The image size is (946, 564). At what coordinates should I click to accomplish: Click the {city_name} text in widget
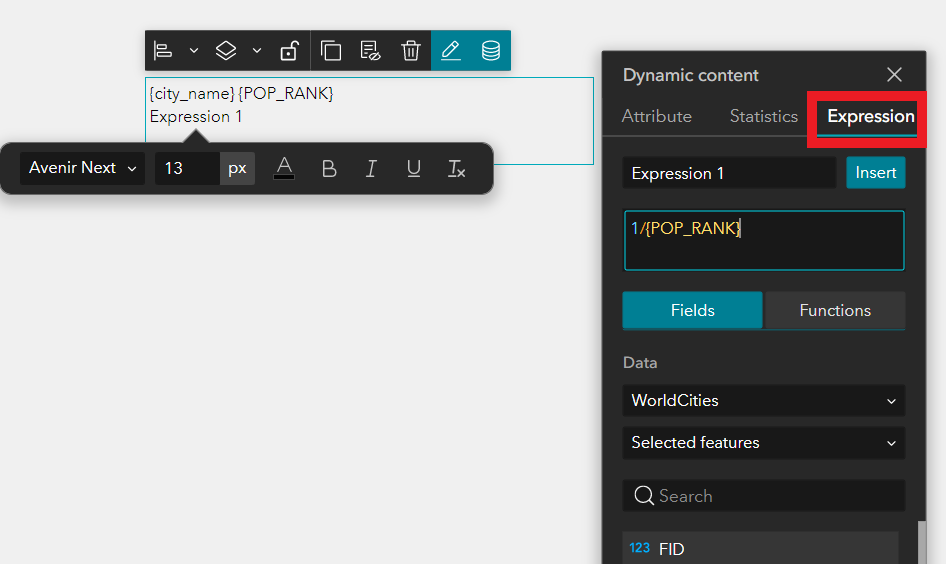(192, 93)
